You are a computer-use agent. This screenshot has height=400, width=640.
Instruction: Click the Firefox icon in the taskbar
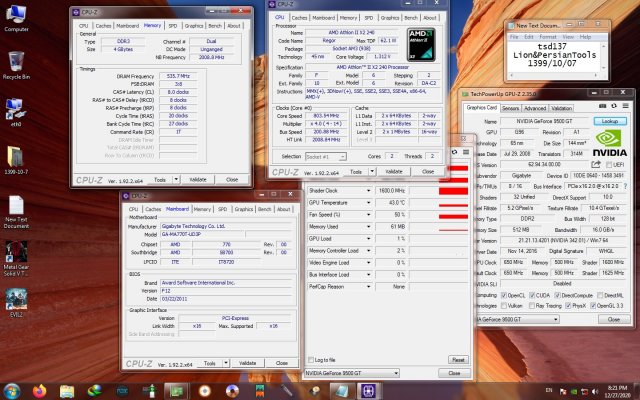40,389
